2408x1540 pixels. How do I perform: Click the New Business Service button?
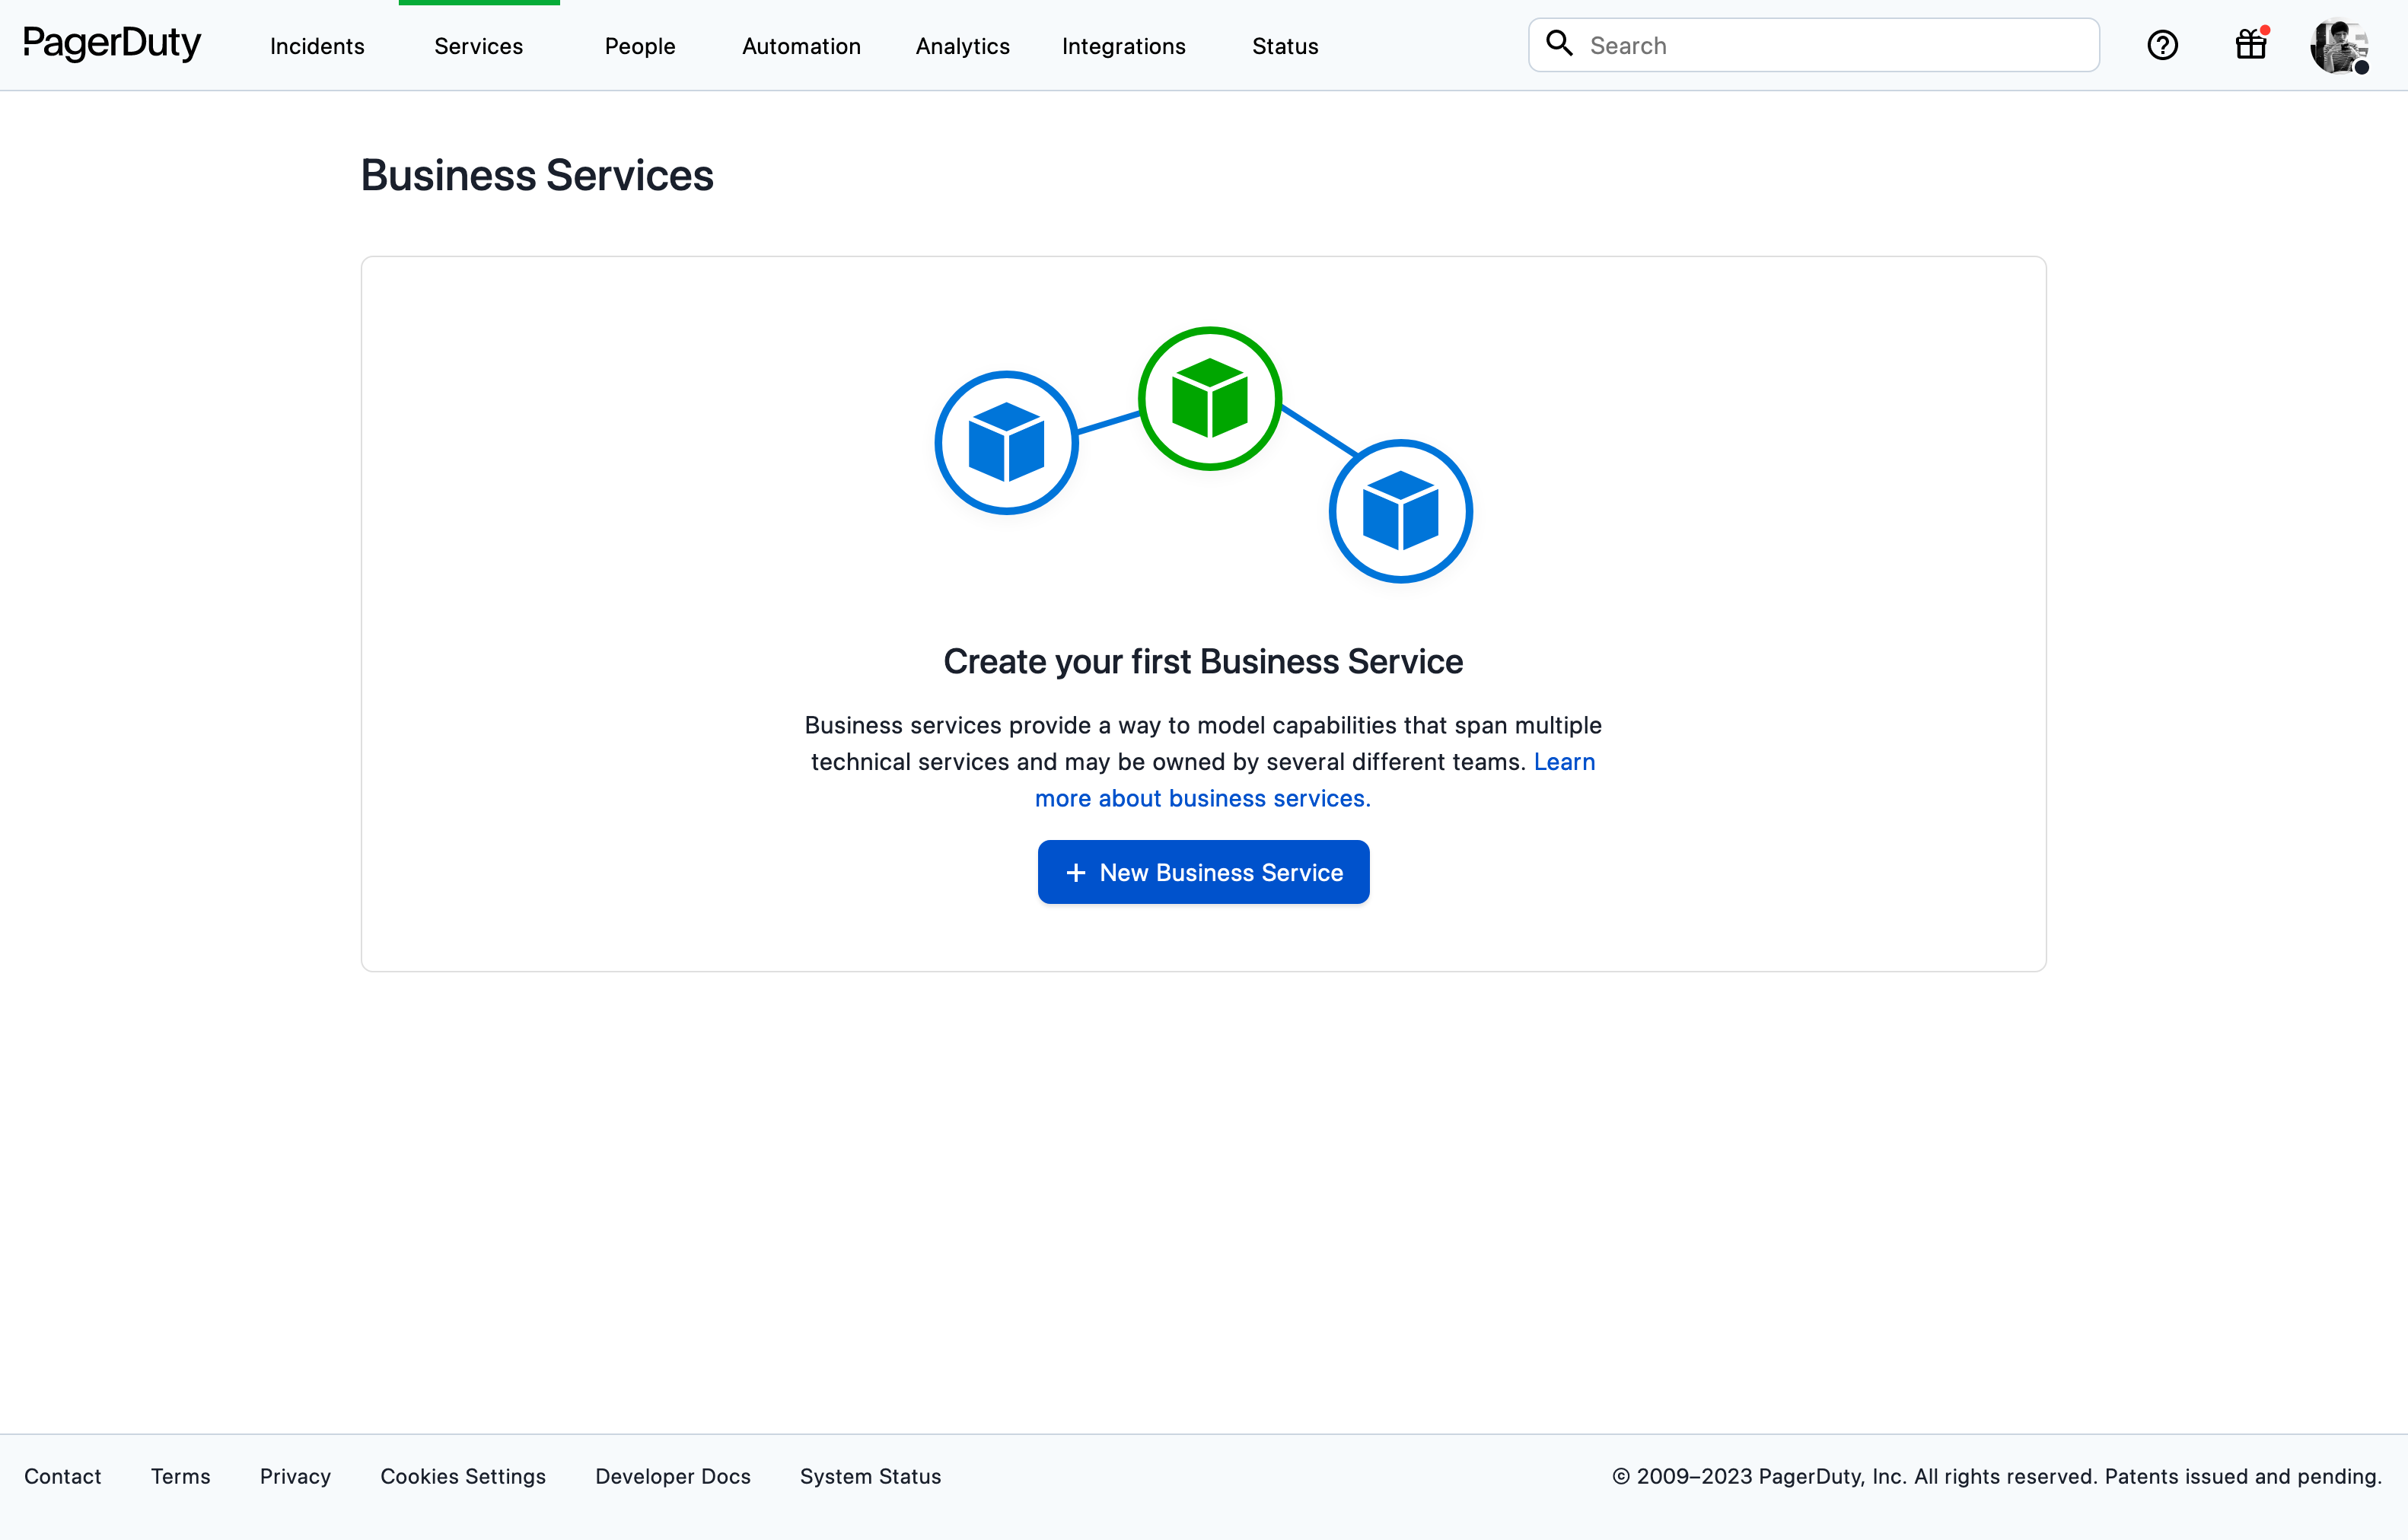coord(1203,872)
